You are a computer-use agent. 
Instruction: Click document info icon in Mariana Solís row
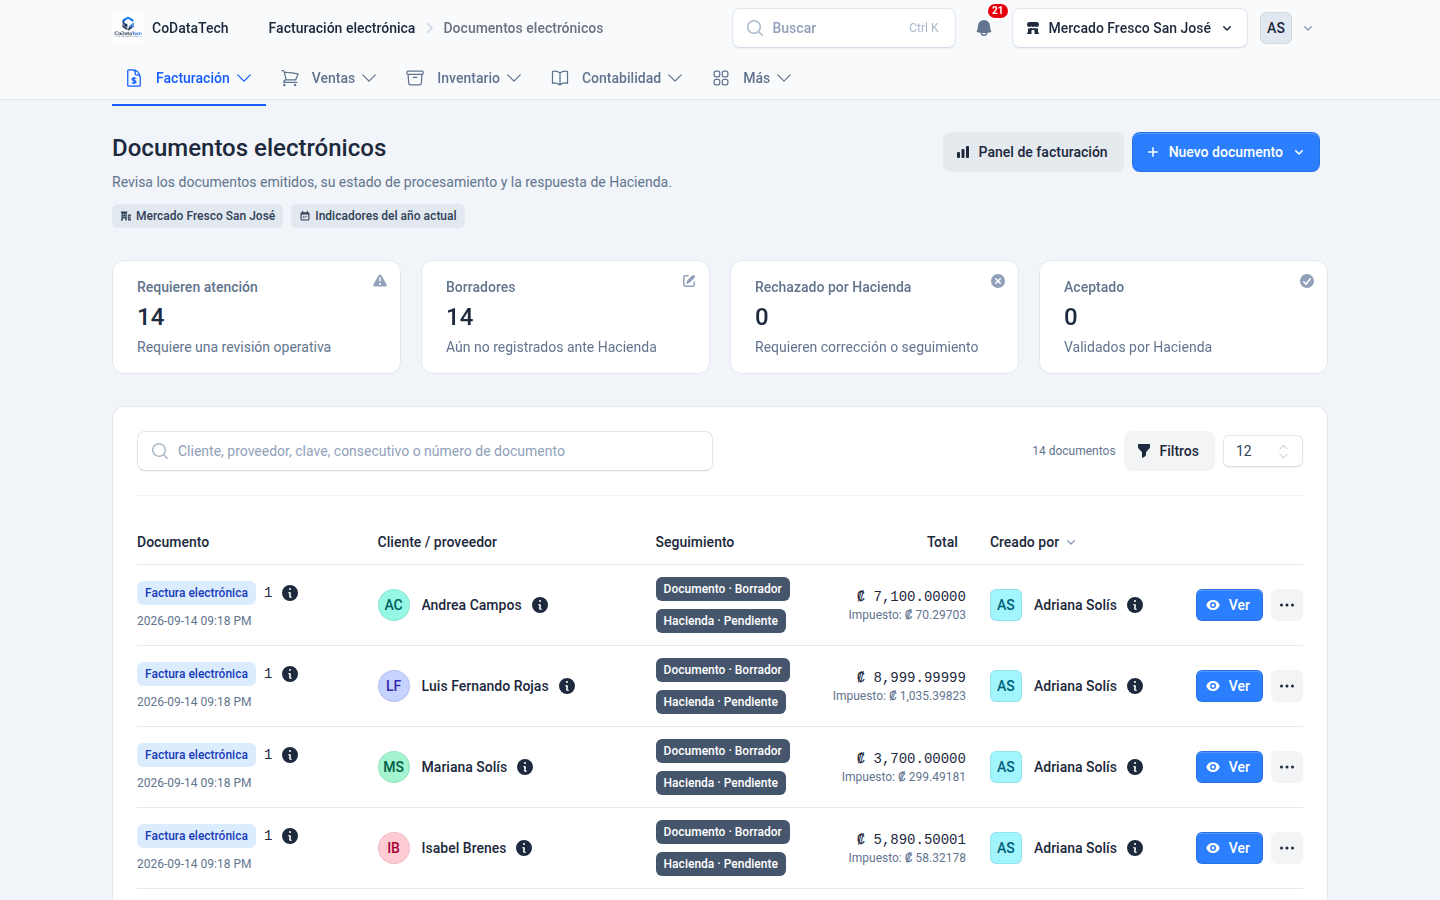[x=290, y=755]
